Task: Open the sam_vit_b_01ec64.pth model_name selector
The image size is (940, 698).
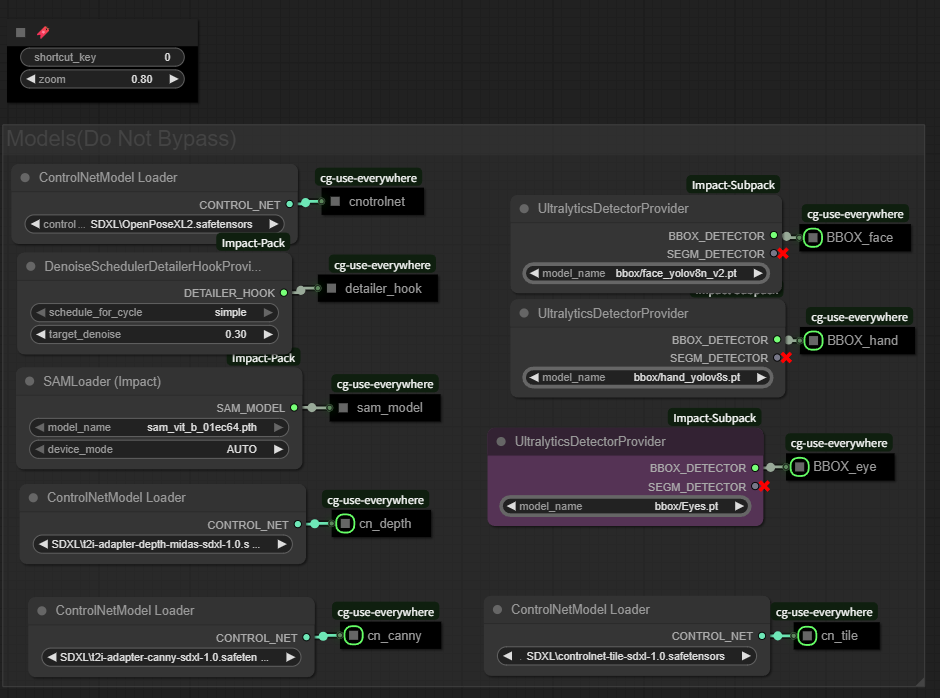Action: coord(159,428)
